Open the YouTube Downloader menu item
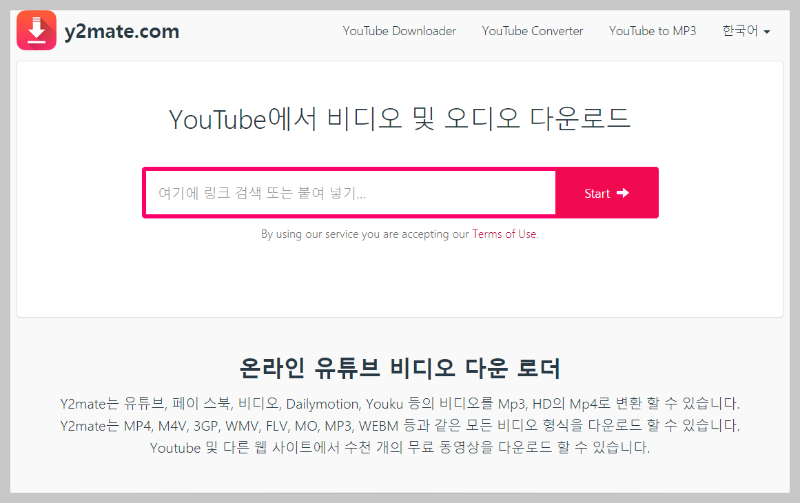800x503 pixels. point(399,31)
